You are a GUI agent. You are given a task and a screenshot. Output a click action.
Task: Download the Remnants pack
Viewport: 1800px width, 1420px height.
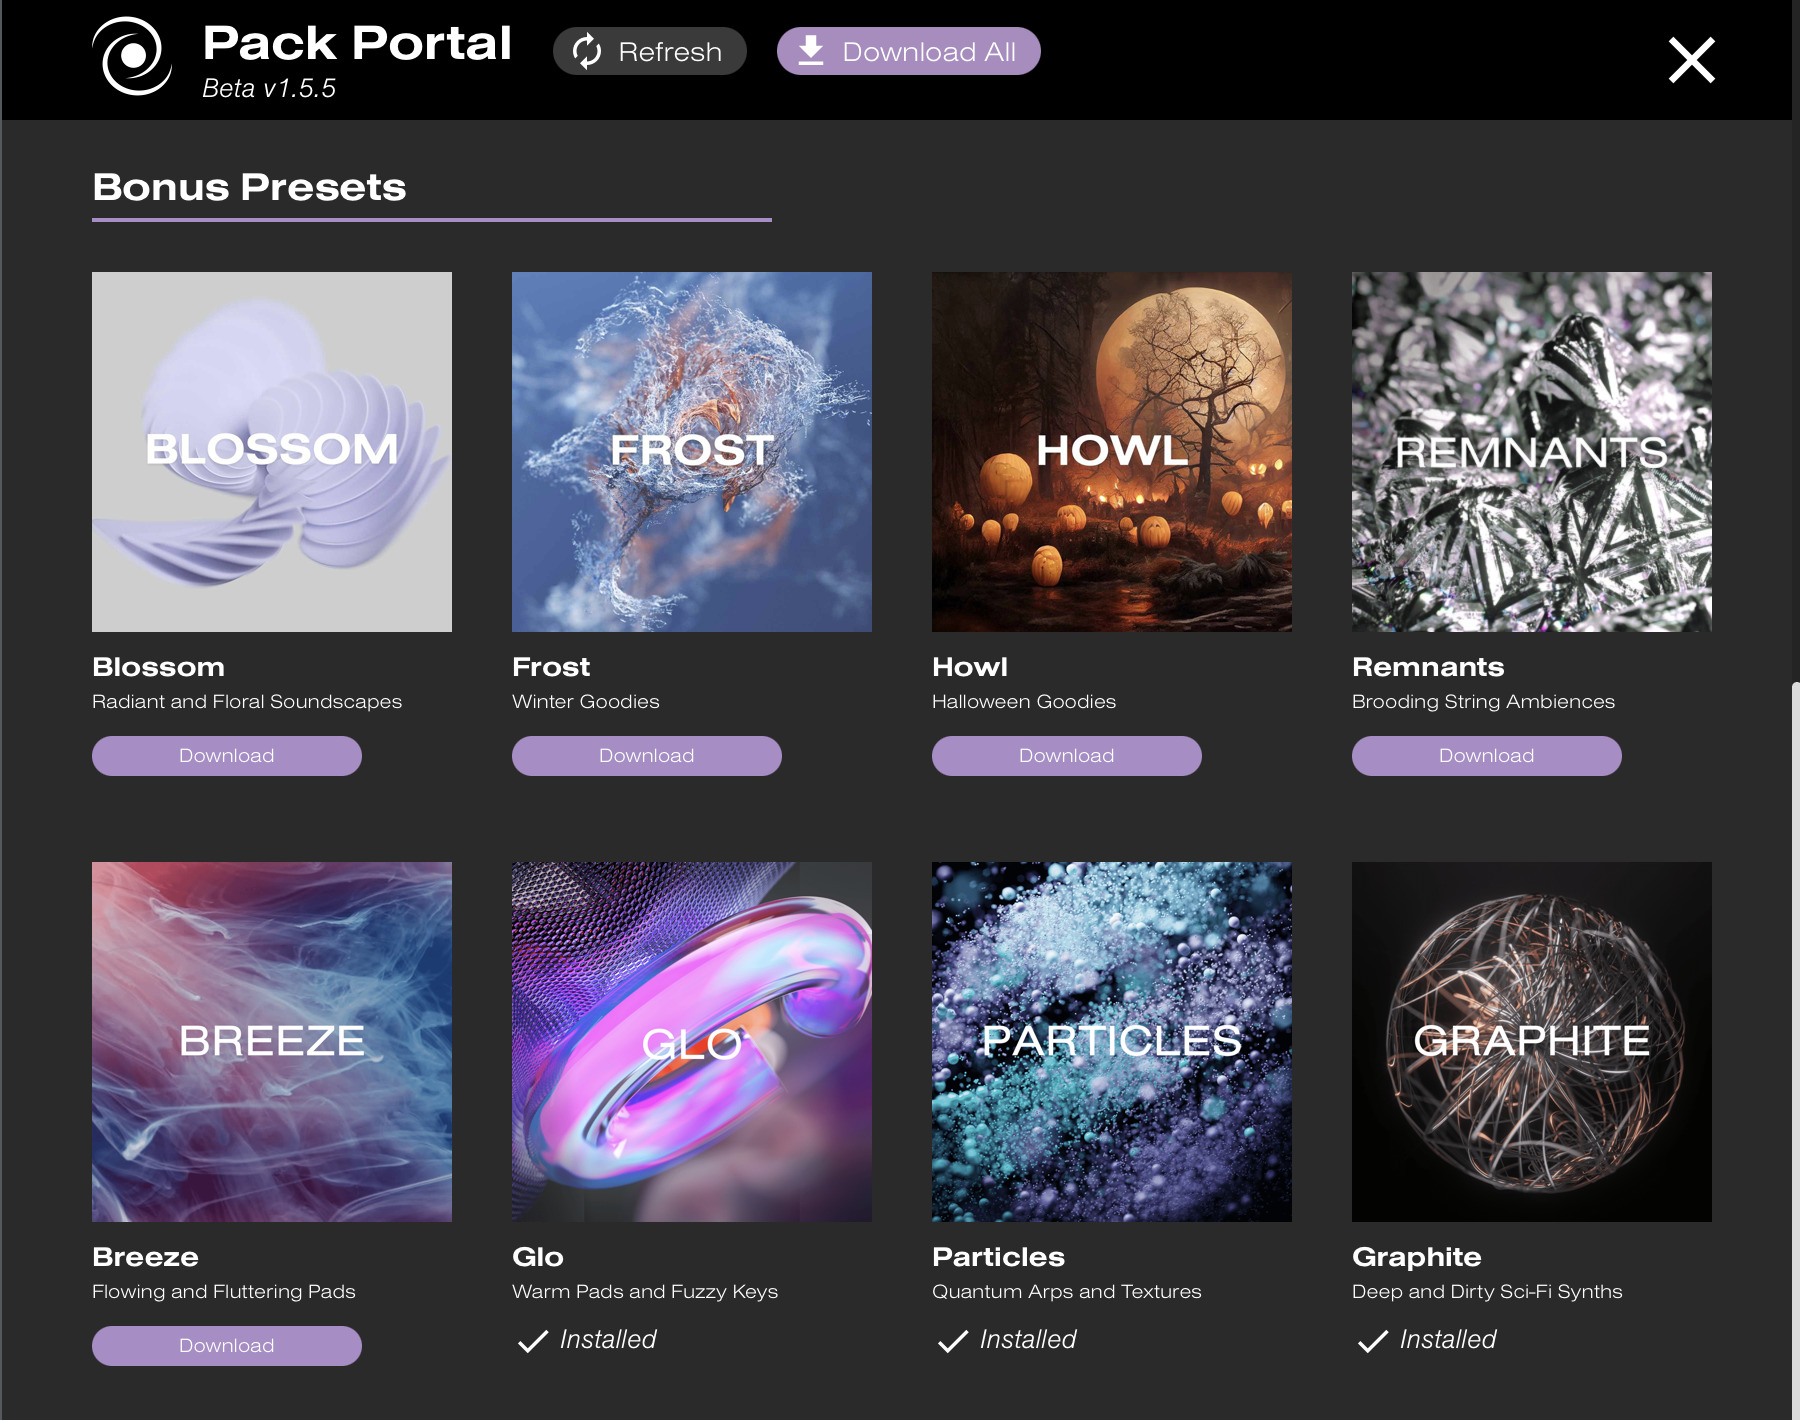pyautogui.click(x=1487, y=756)
